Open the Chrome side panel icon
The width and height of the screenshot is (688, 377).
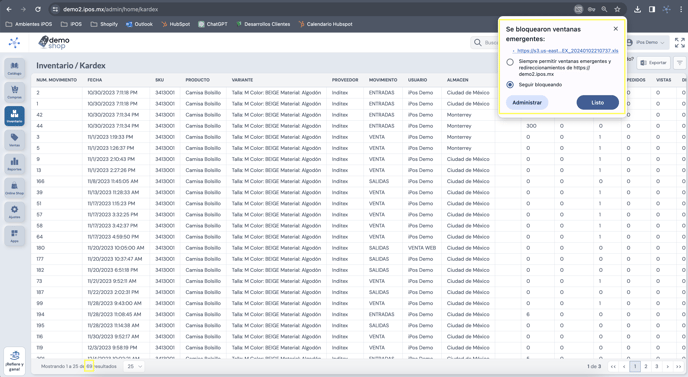tap(652, 9)
